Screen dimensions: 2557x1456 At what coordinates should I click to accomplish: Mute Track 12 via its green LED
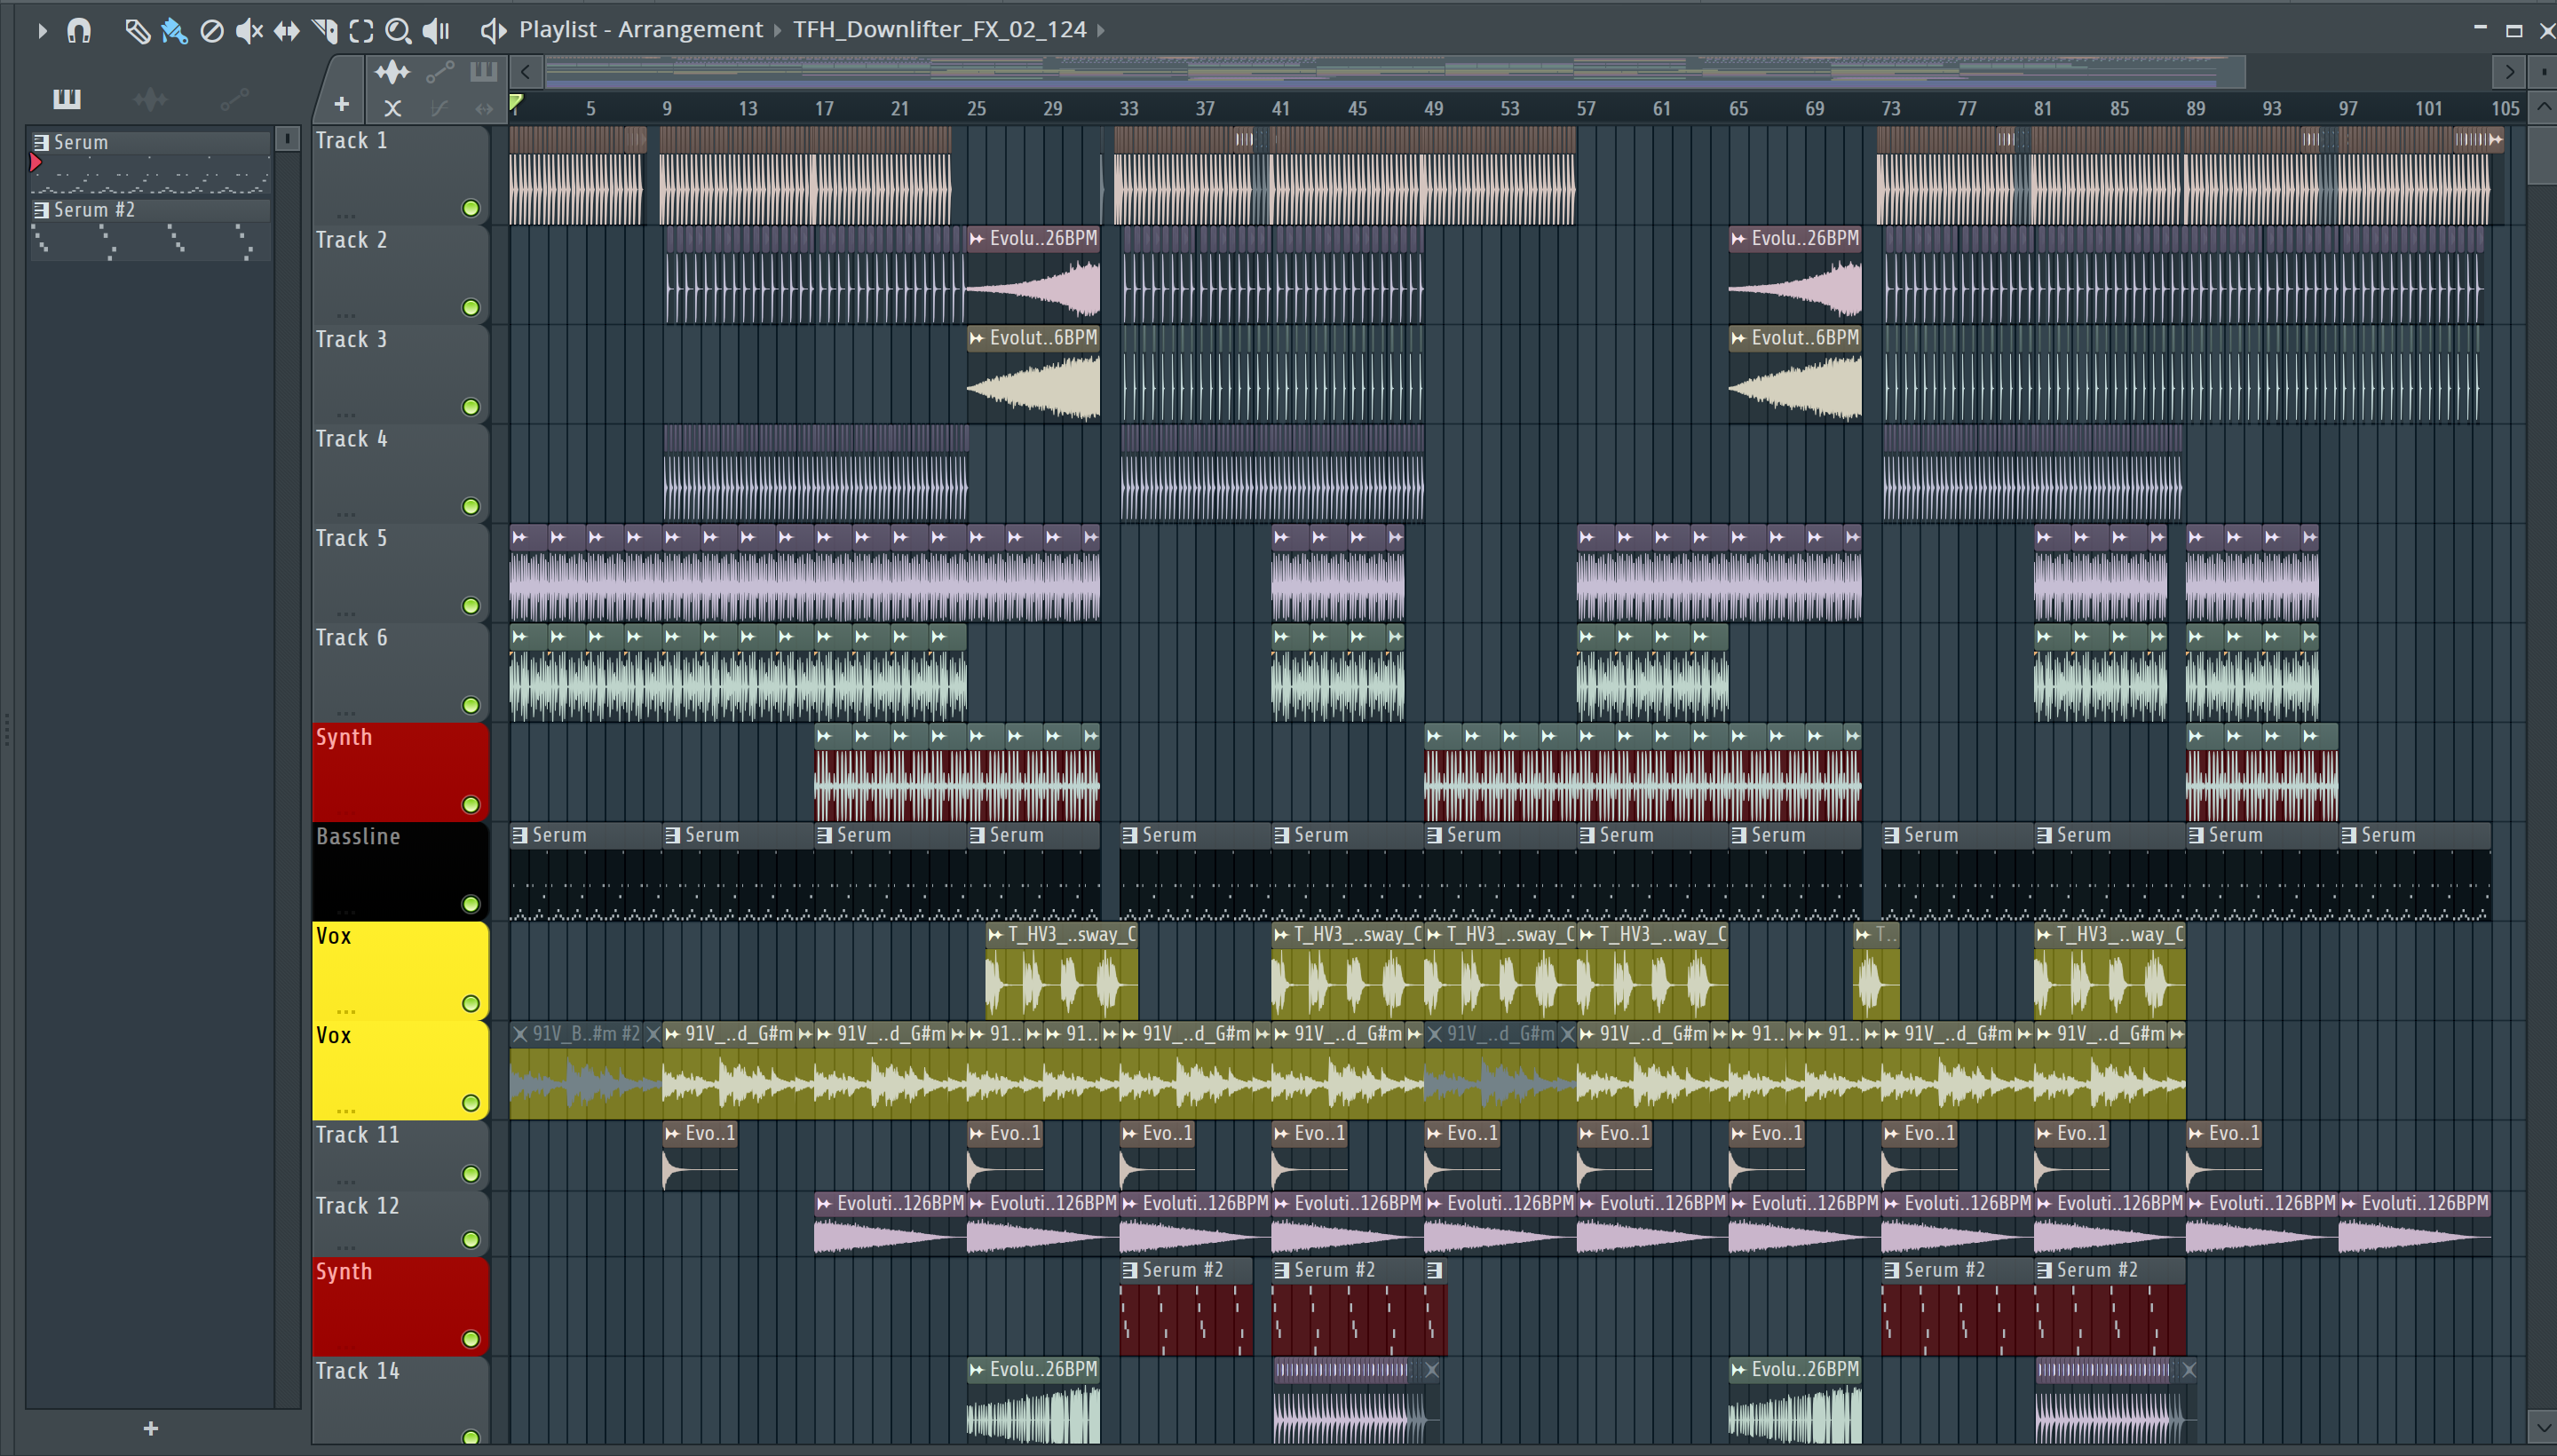470,1239
